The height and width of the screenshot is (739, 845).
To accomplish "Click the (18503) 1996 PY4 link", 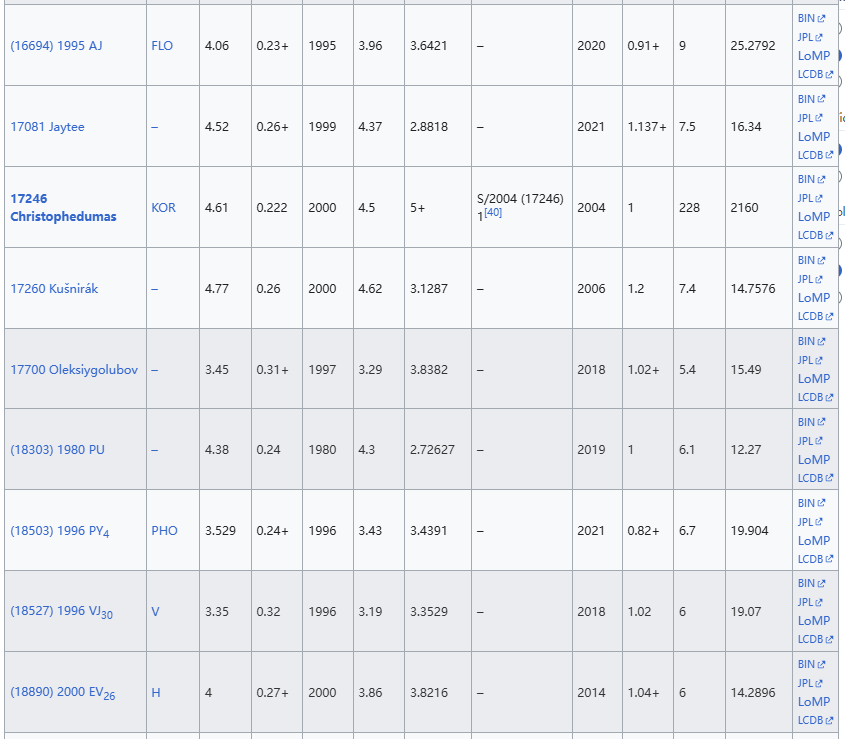I will (59, 531).
